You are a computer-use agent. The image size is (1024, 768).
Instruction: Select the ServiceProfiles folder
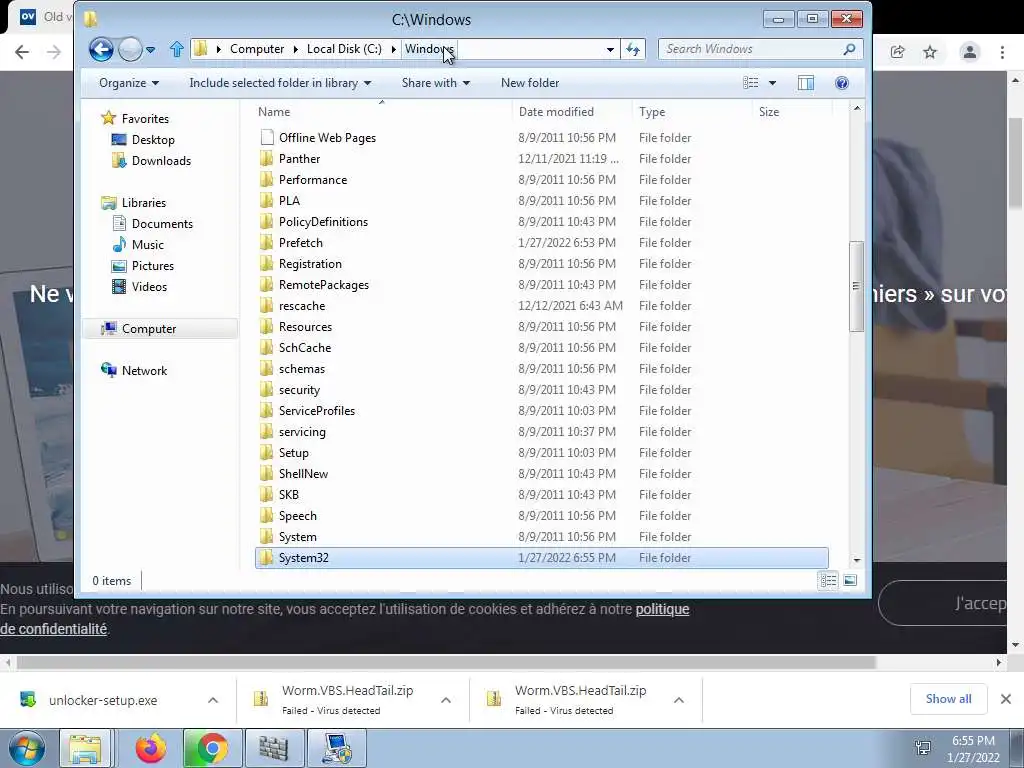tap(317, 411)
